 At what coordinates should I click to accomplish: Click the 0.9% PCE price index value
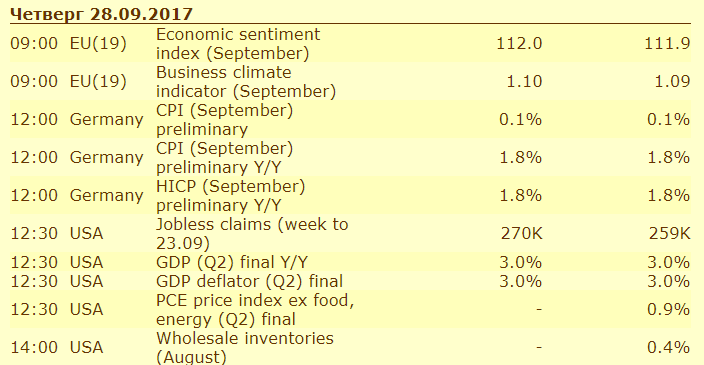pyautogui.click(x=669, y=310)
